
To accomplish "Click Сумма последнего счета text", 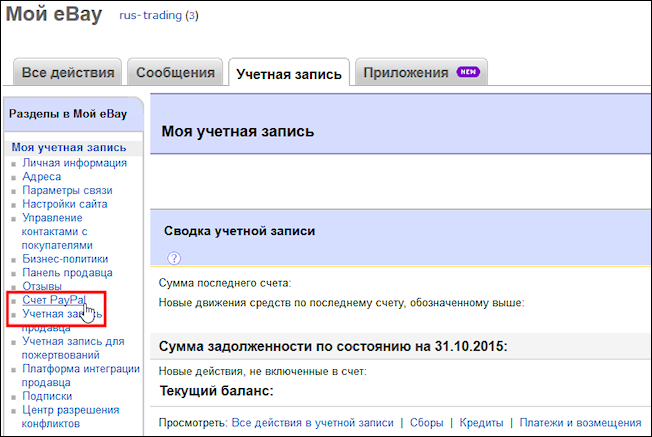I will (225, 283).
